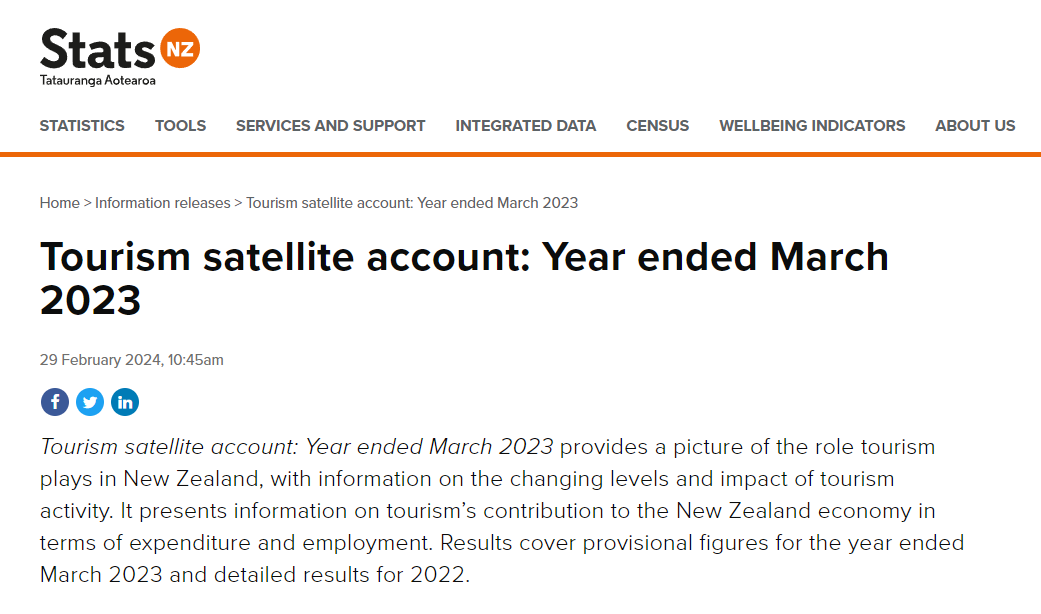Open Wellbeing Indicators menu
The height and width of the screenshot is (614, 1041).
[812, 125]
